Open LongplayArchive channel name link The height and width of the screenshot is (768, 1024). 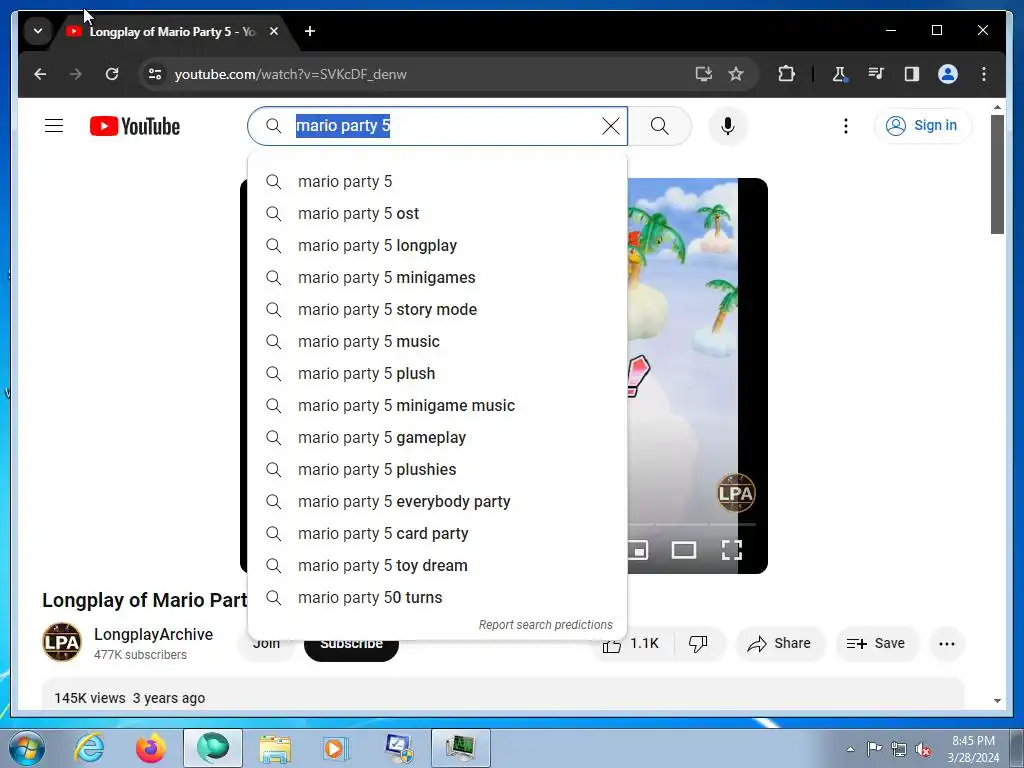[x=153, y=635]
